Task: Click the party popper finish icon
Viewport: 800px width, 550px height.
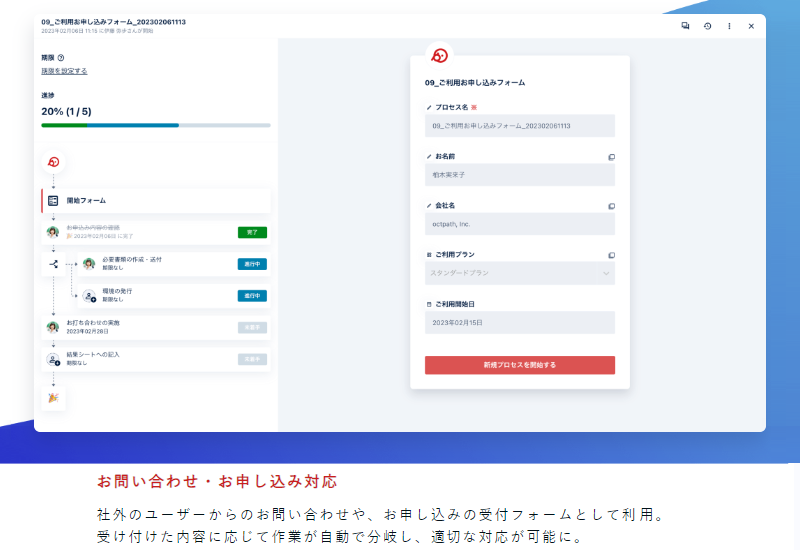Action: [53, 397]
